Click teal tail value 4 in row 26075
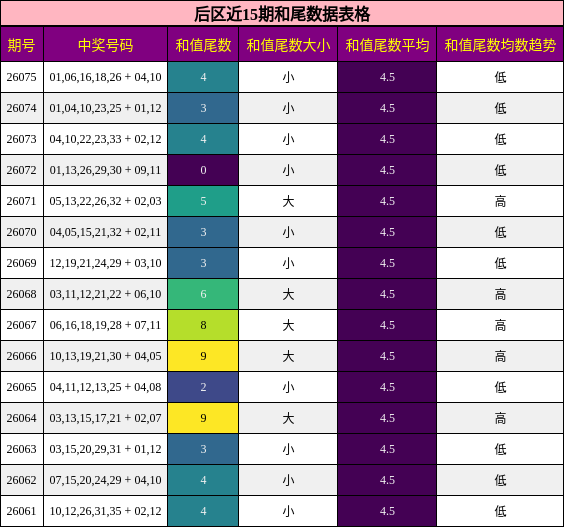Viewport: 564px width, 527px height. [x=203, y=77]
